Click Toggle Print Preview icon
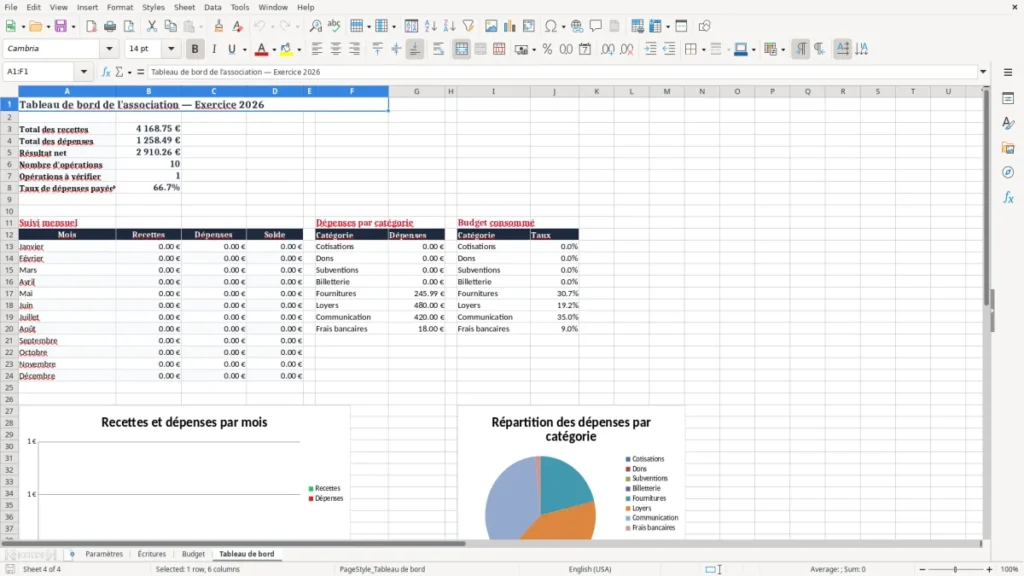The height and width of the screenshot is (576, 1024). 129,26
